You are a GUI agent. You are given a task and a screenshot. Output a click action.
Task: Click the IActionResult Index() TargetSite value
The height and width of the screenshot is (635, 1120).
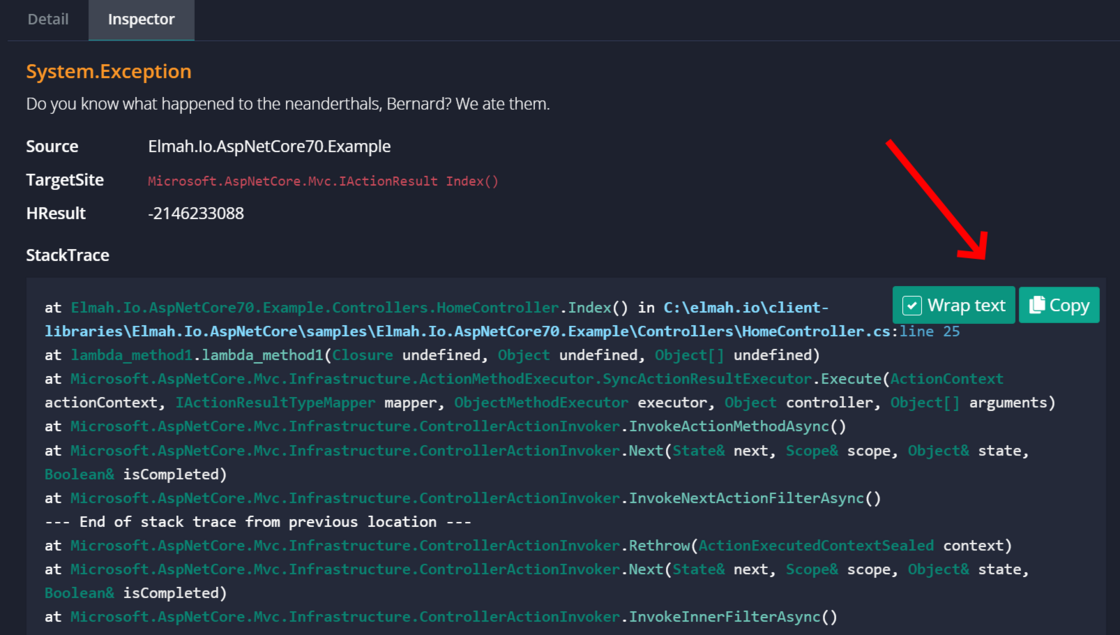323,181
